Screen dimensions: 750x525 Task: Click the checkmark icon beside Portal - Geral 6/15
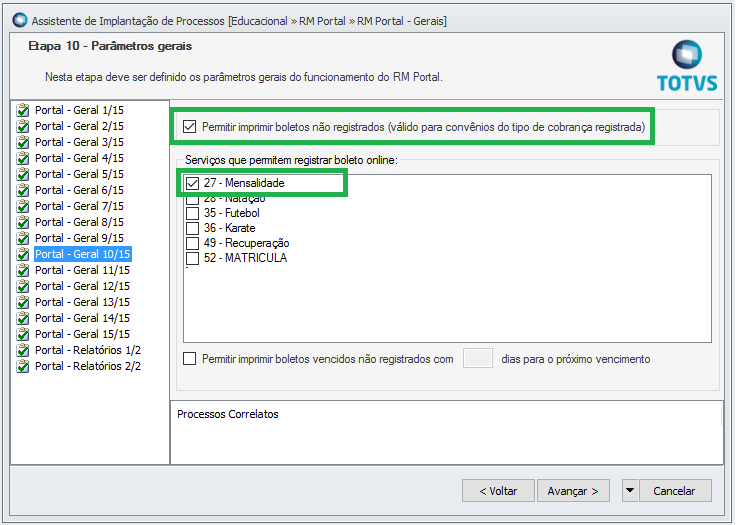click(22, 190)
